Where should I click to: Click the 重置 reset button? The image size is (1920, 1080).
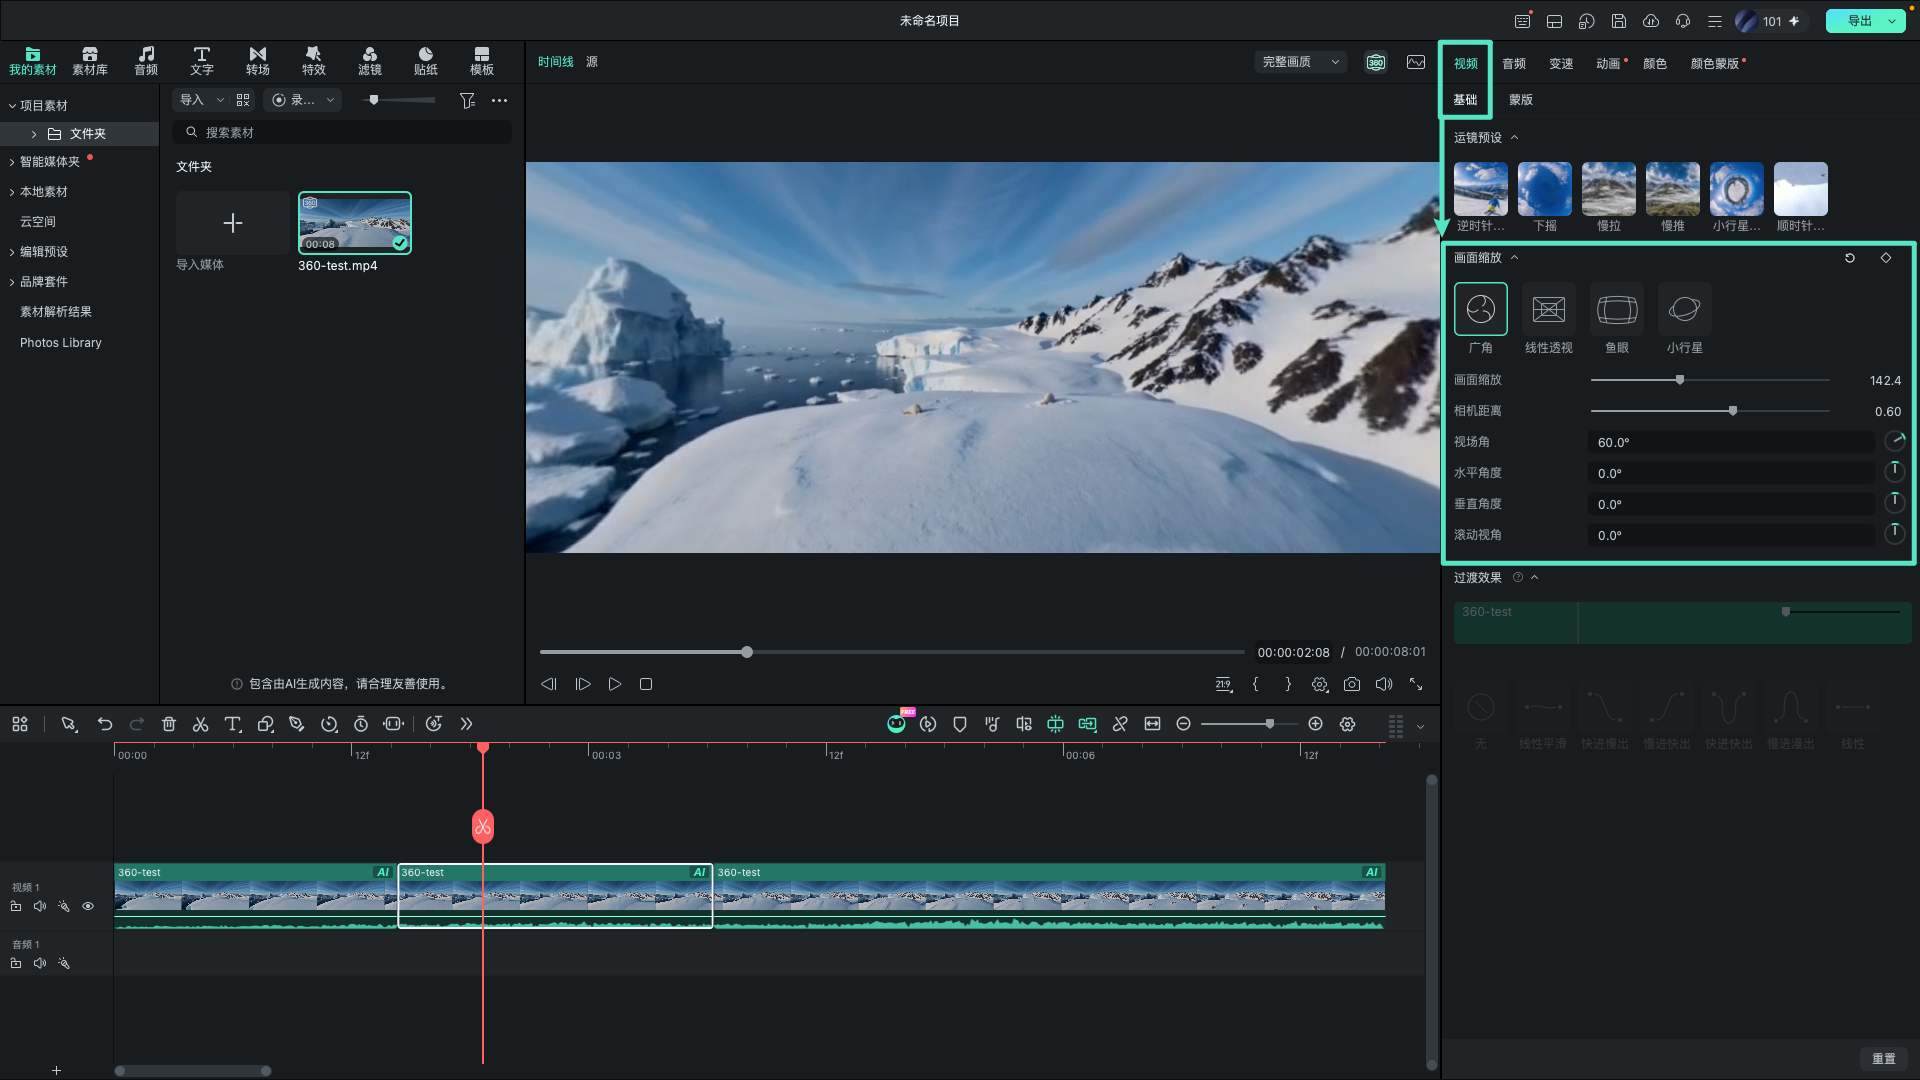(1884, 1058)
